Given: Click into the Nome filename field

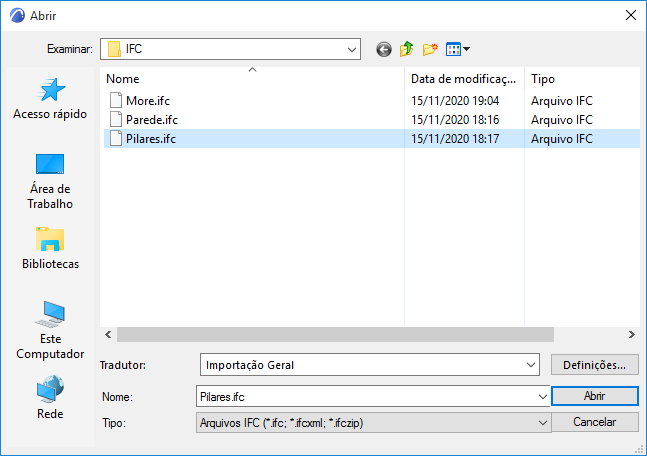Looking at the screenshot, I should pos(366,397).
